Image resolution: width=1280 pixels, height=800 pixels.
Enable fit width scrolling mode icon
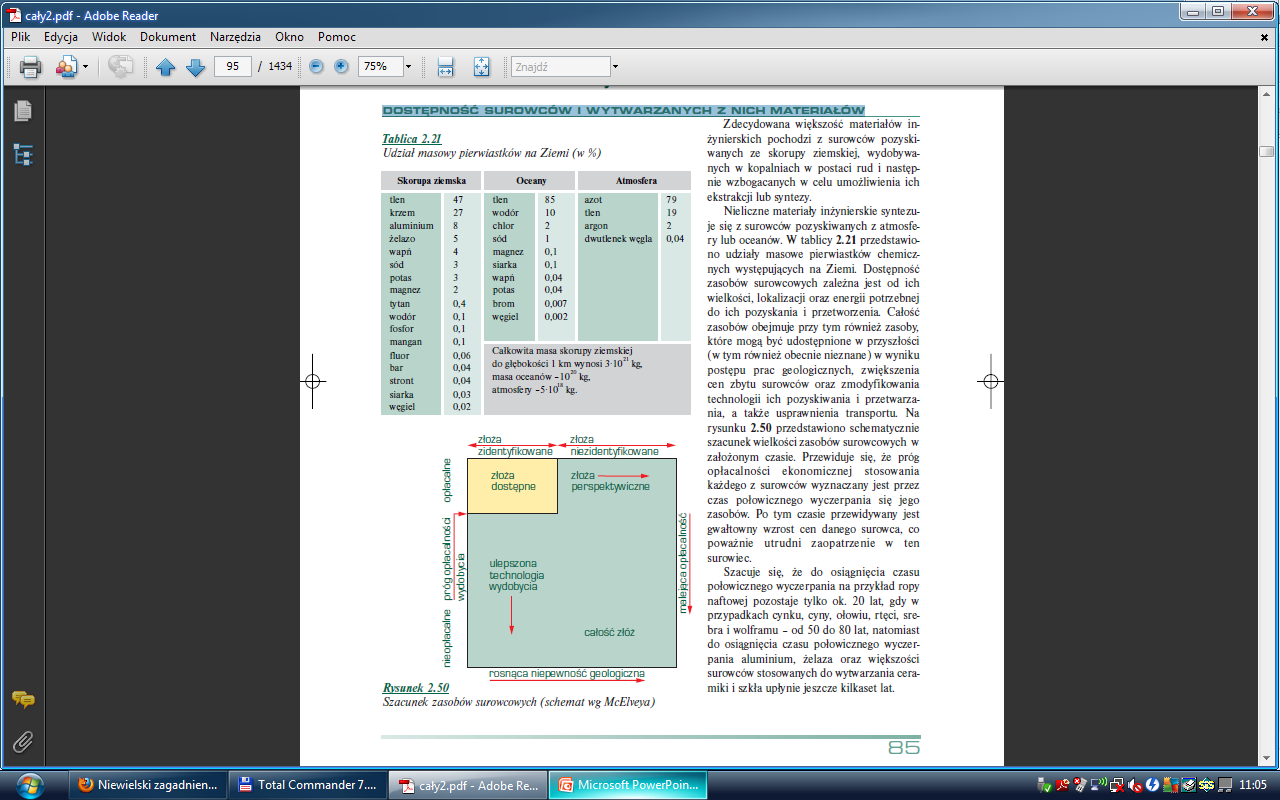[x=446, y=67]
